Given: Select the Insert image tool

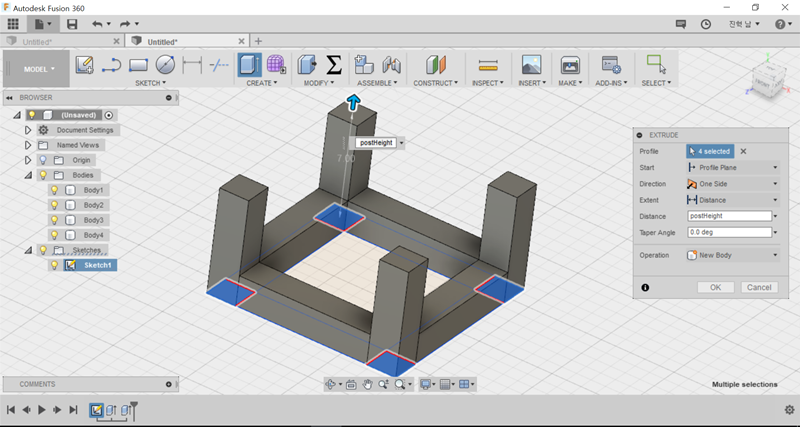Looking at the screenshot, I should click(x=531, y=65).
